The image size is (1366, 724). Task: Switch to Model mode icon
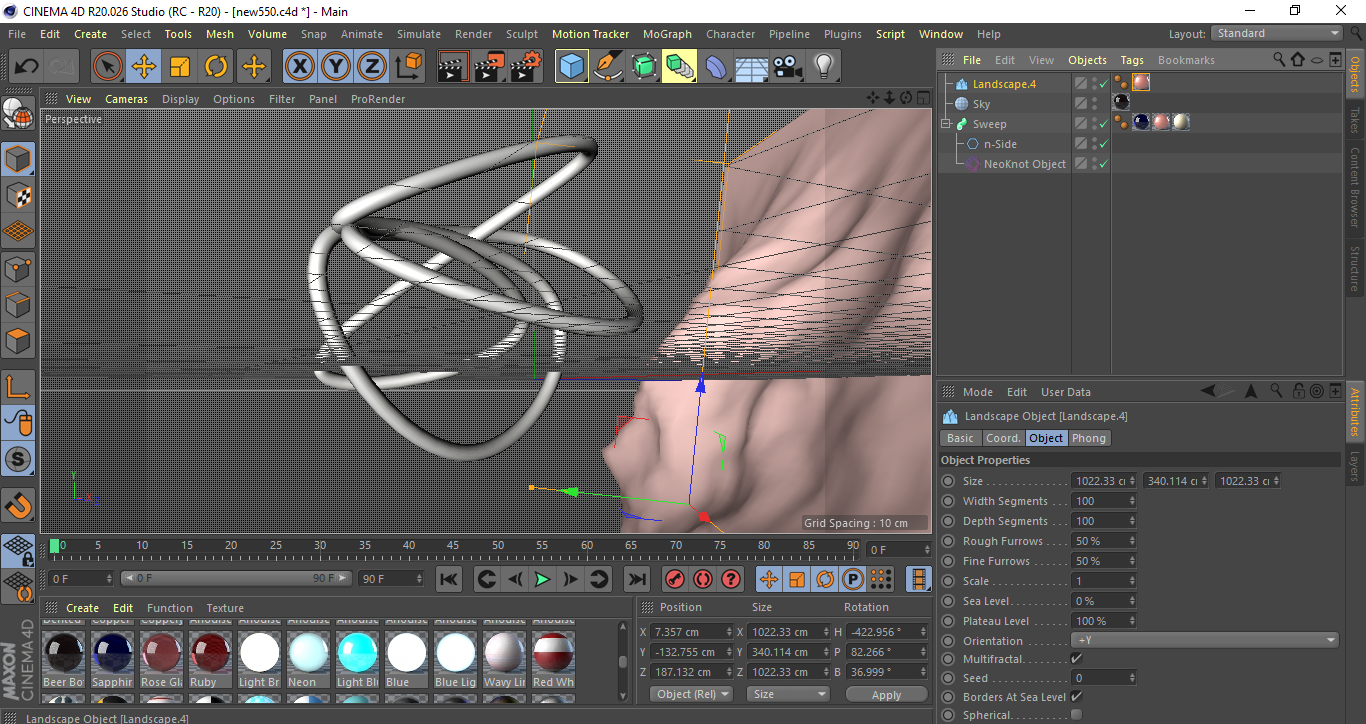[18, 159]
